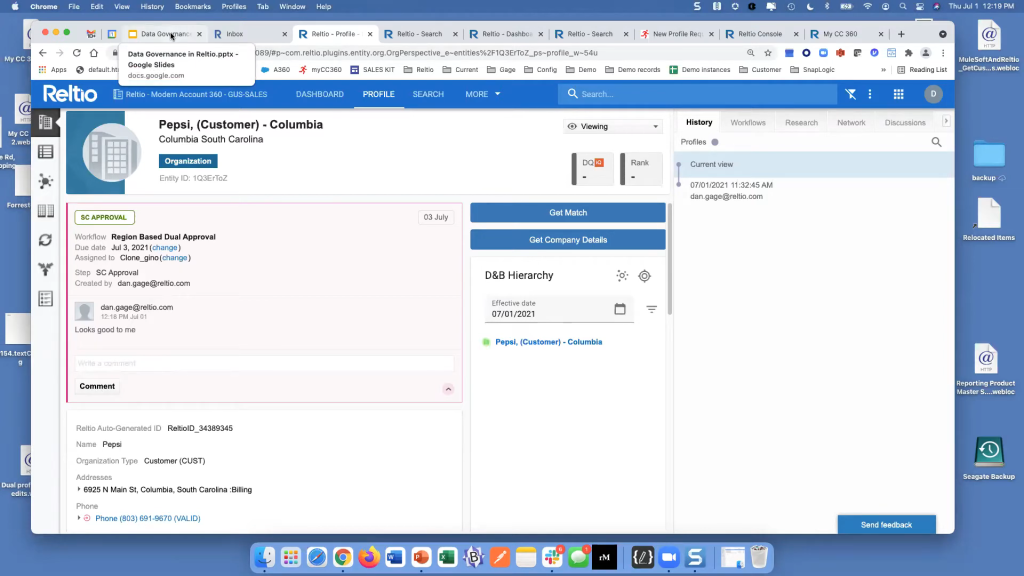Screen dimensions: 1024x576
Task: Switch to the Workflows tab
Action: (x=748, y=122)
